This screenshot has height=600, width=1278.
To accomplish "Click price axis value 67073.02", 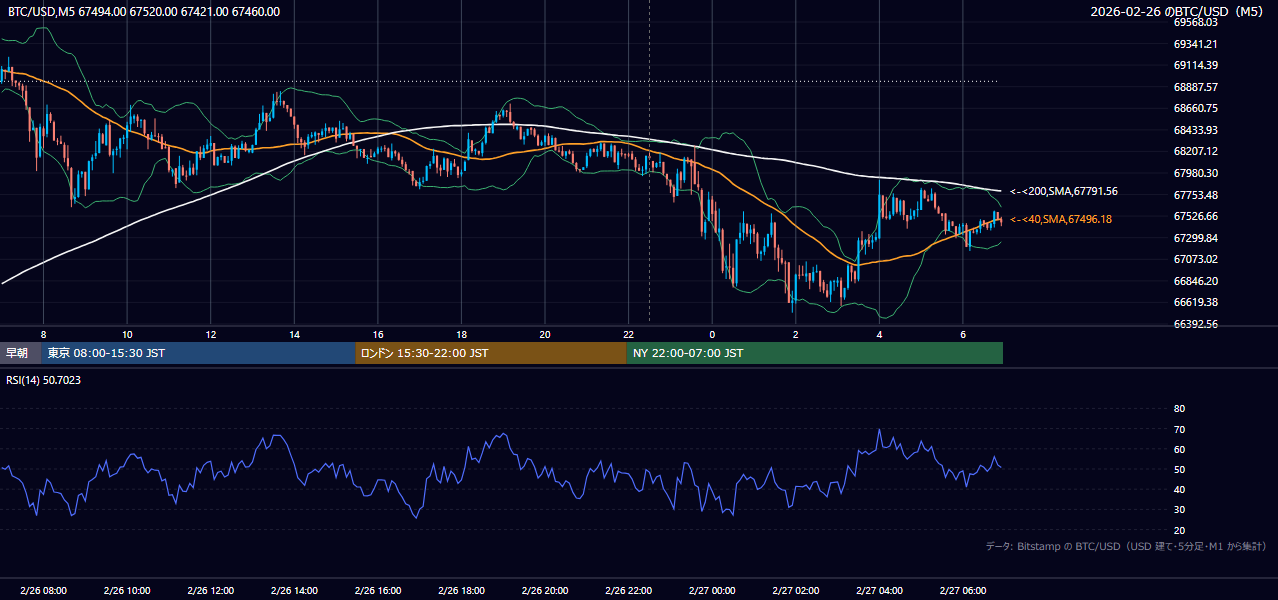I will [1195, 259].
